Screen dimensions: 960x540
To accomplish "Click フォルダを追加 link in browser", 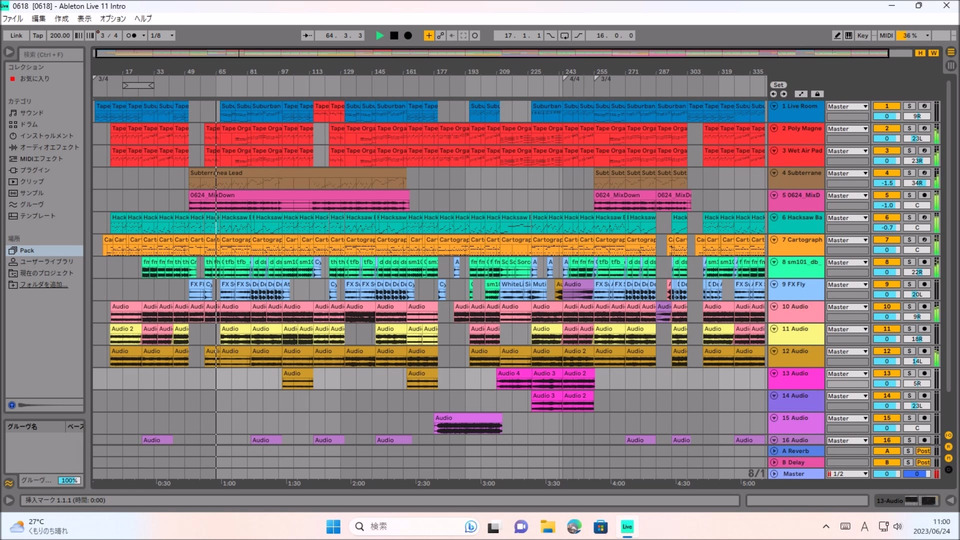I will tap(43, 285).
